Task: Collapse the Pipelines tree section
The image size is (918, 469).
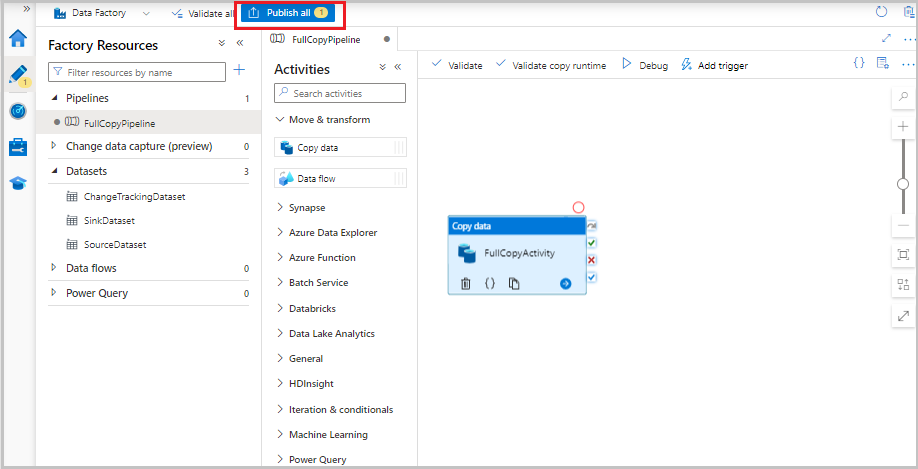Action: [x=54, y=98]
